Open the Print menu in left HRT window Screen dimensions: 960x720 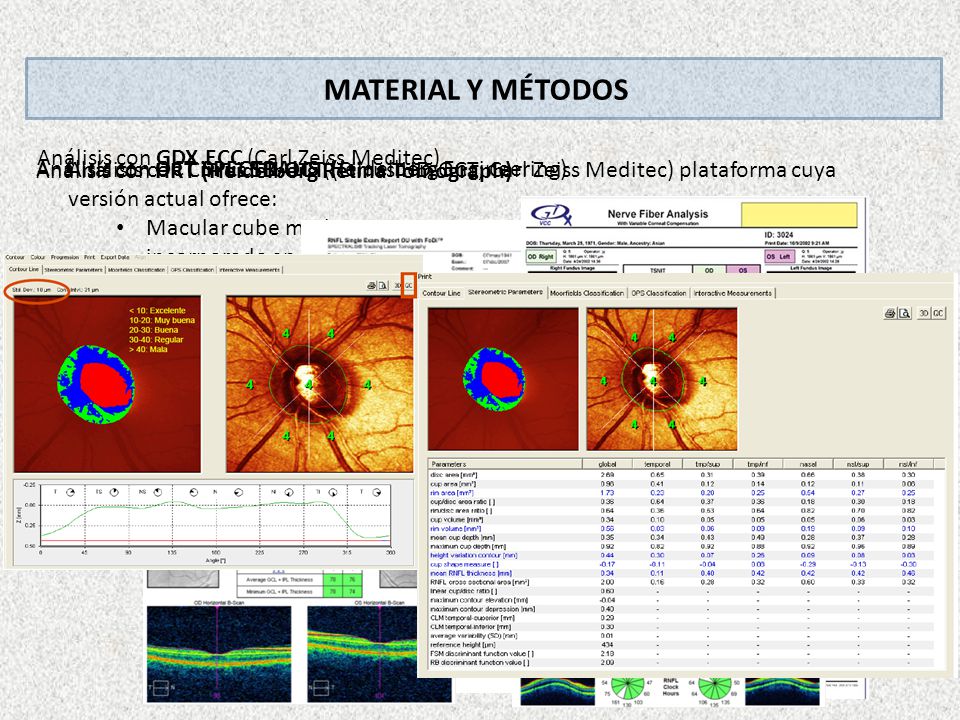point(89,257)
